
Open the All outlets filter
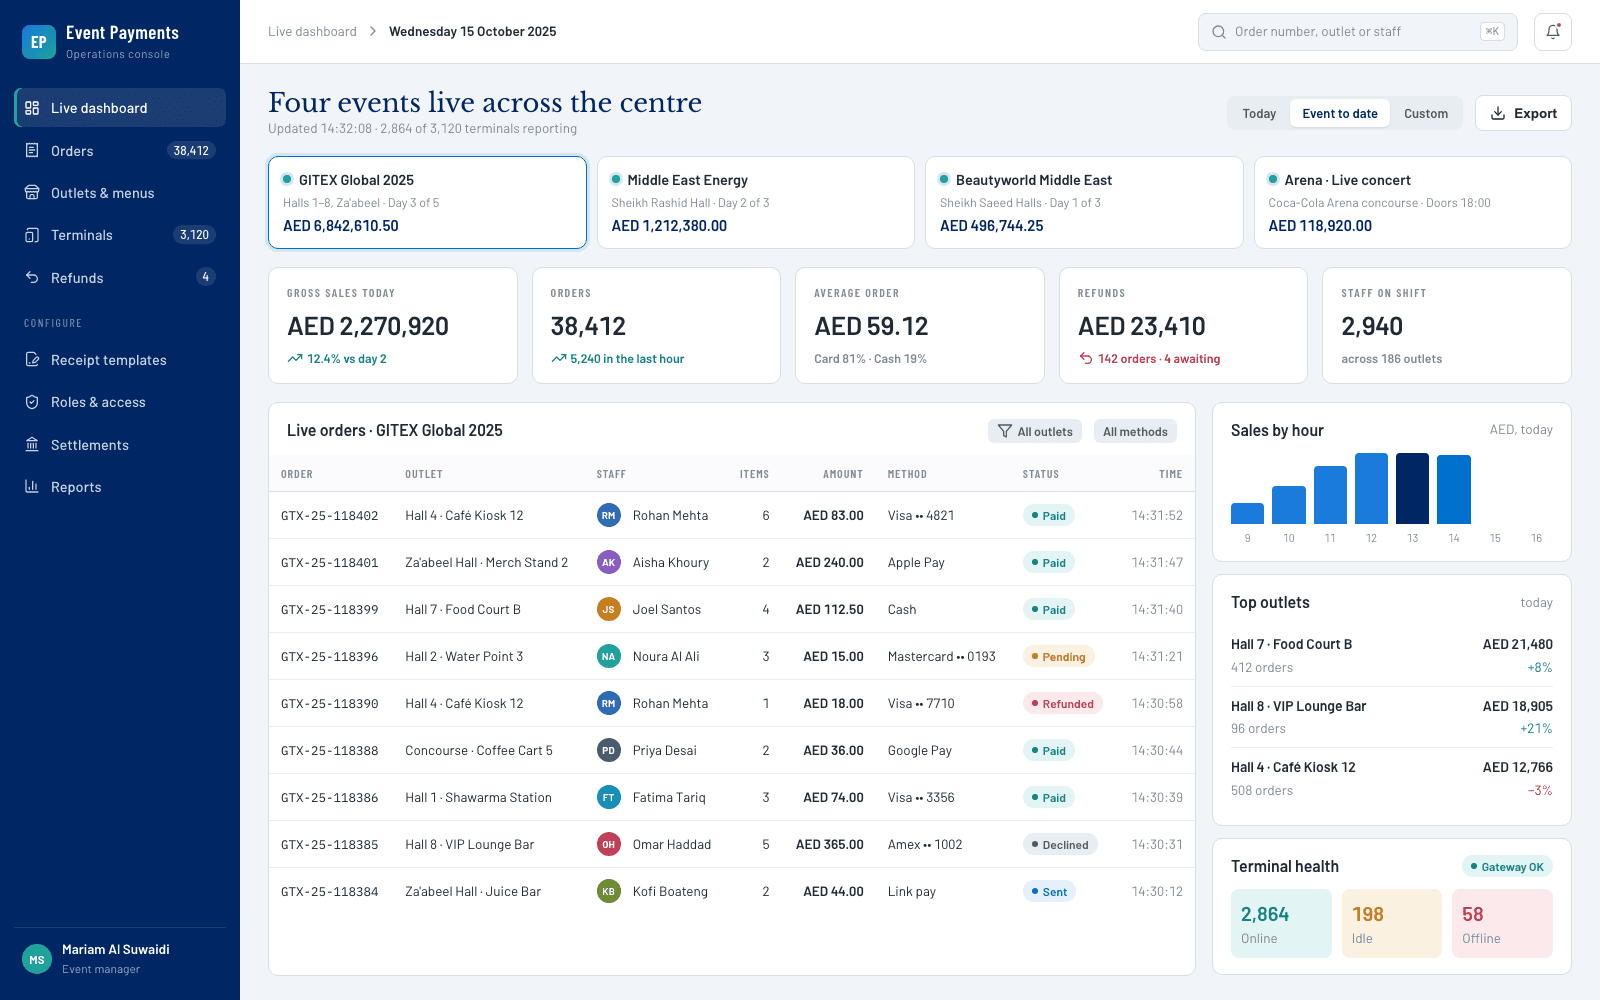1035,431
